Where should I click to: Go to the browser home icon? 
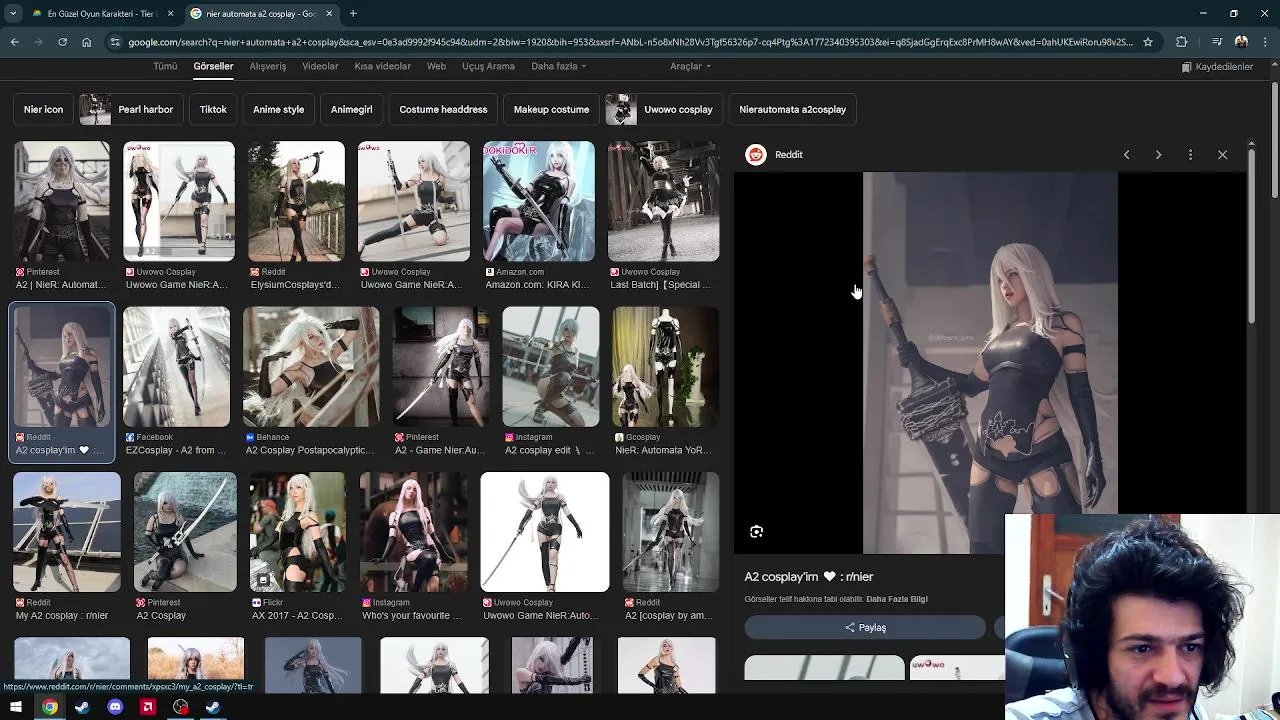pos(86,42)
